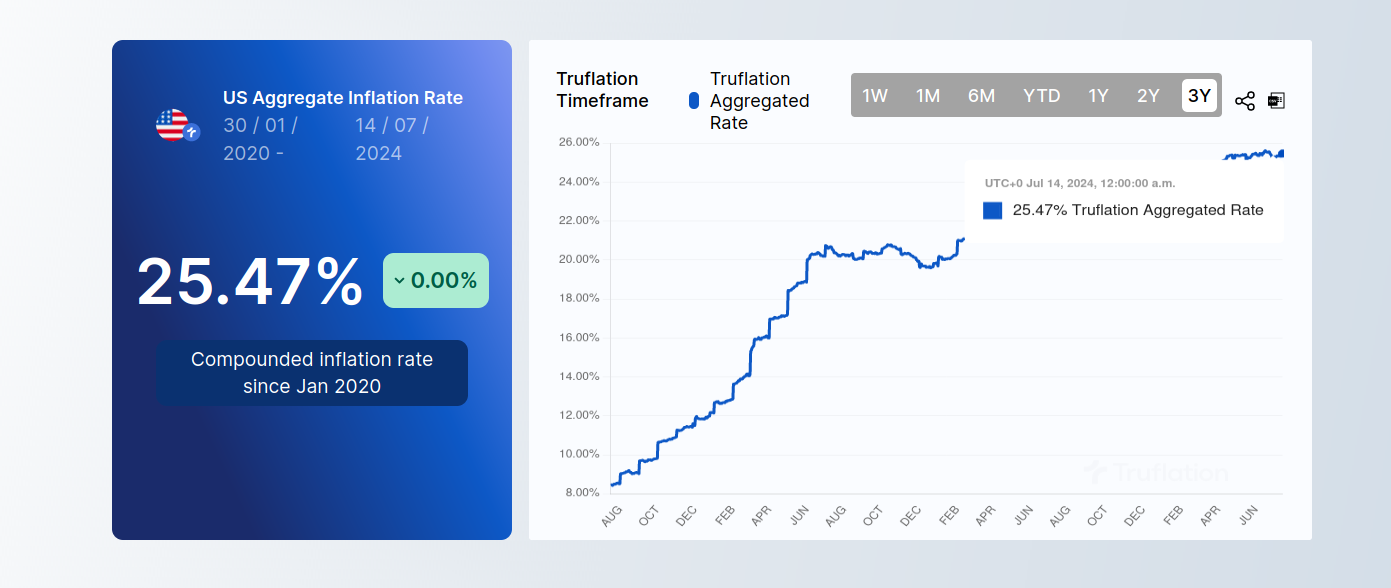Switch to the 6M timeframe

tap(982, 96)
